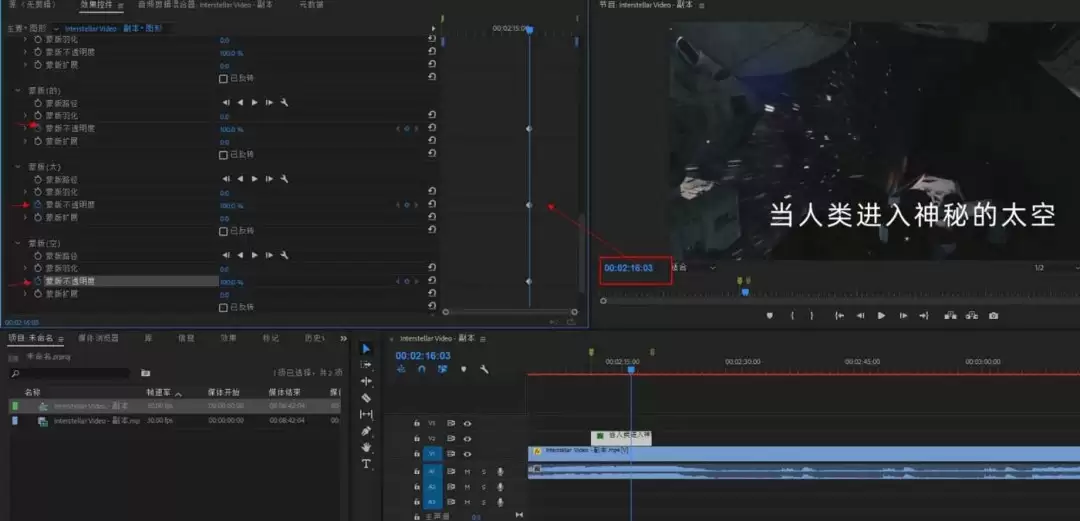Open the 元数据 tab
The height and width of the screenshot is (521, 1080).
[x=311, y=5]
